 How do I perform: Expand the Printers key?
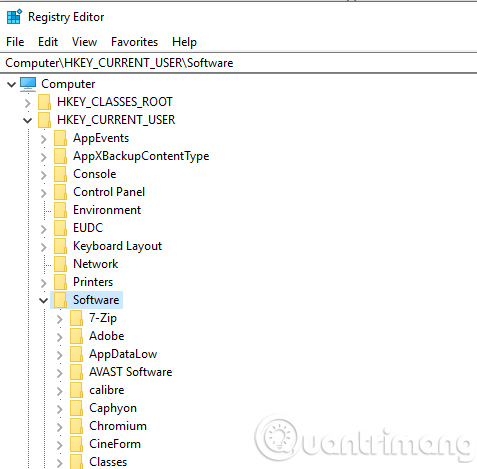click(44, 283)
